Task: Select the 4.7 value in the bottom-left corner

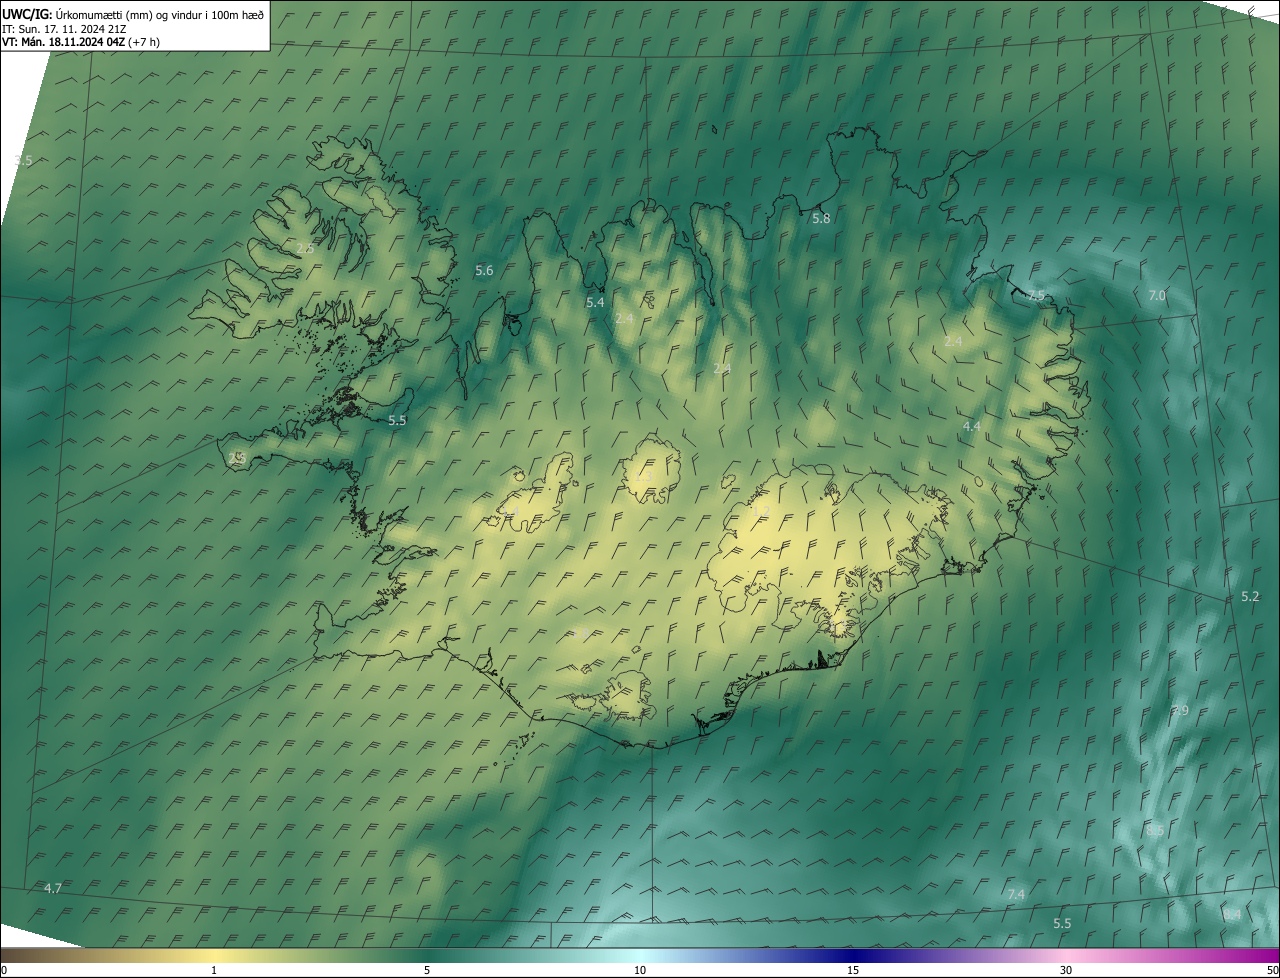Action: coord(53,889)
